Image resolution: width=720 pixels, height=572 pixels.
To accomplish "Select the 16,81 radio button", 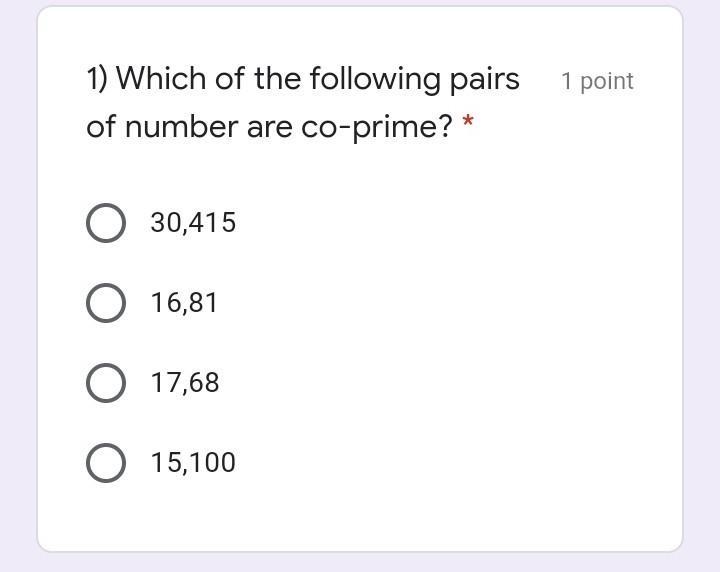I will [x=106, y=303].
